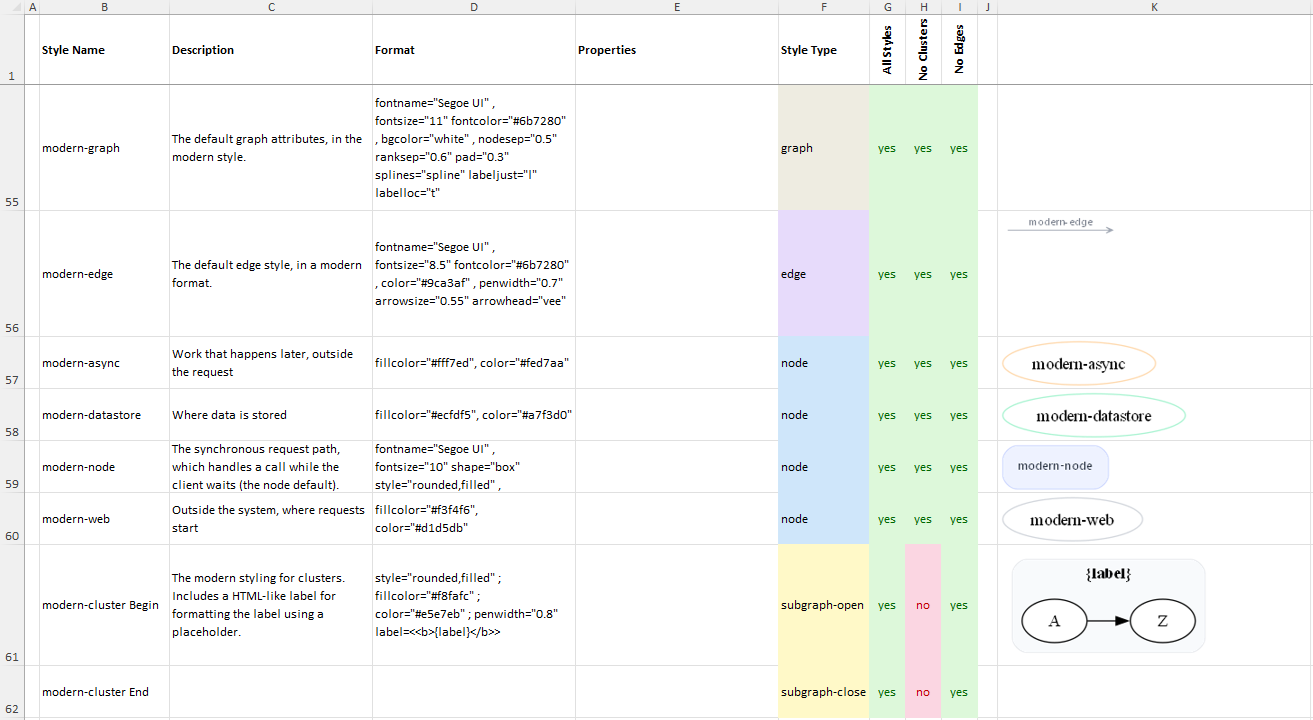Click the "subgraph-open" style type cell
Screen dimensions: 1313x720
(x=824, y=605)
